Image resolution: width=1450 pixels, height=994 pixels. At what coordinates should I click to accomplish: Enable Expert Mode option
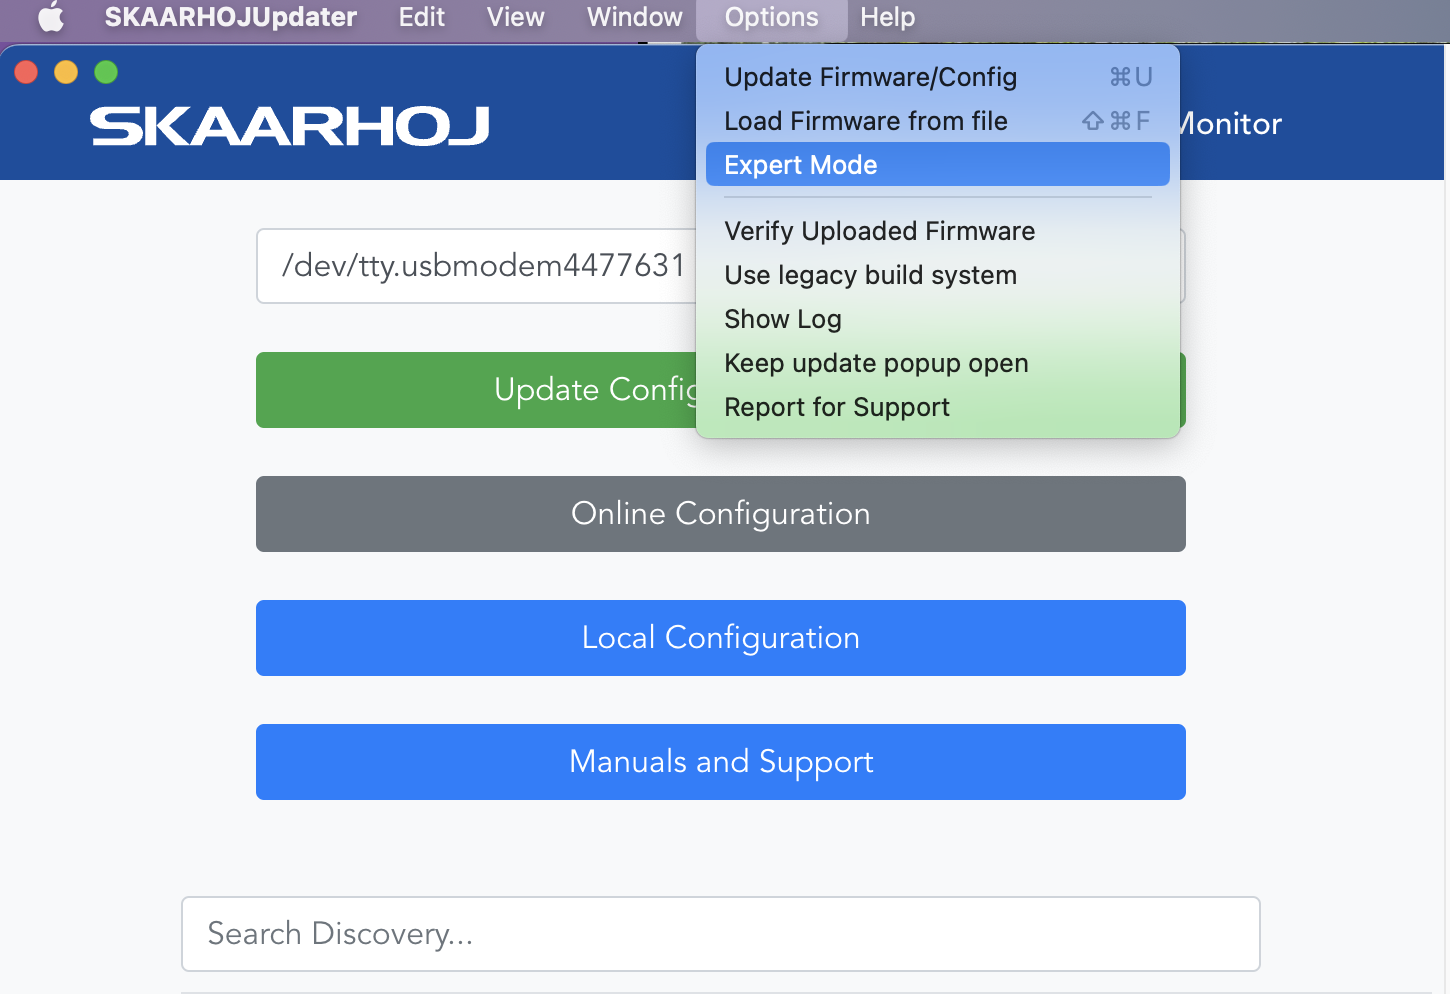pyautogui.click(x=938, y=164)
